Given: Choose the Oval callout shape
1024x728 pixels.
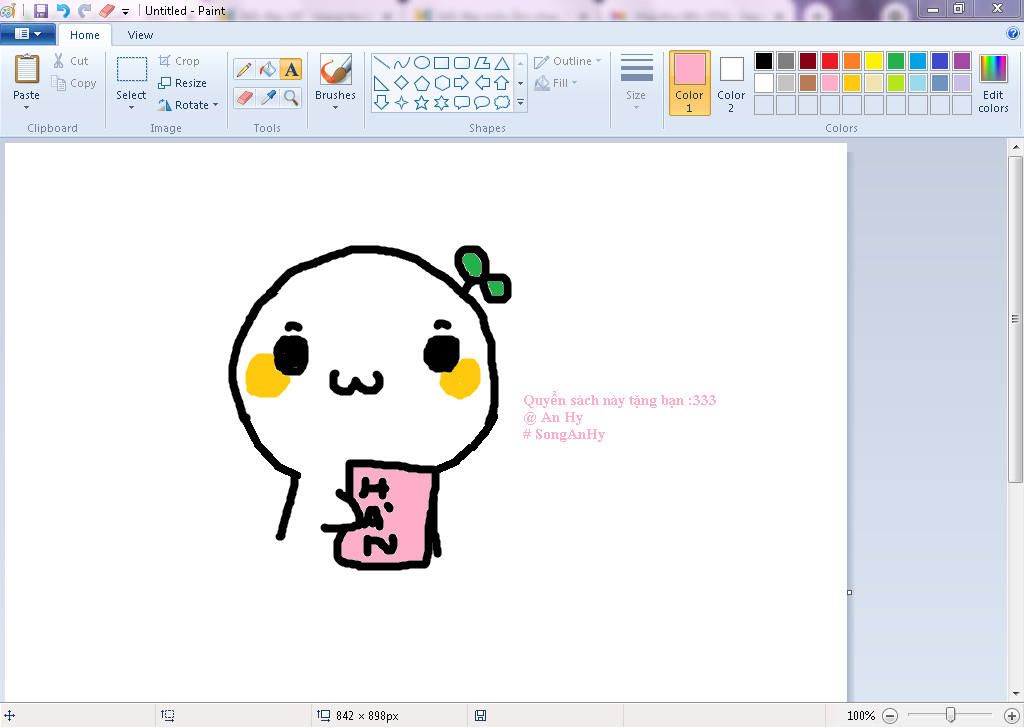Looking at the screenshot, I should [482, 103].
